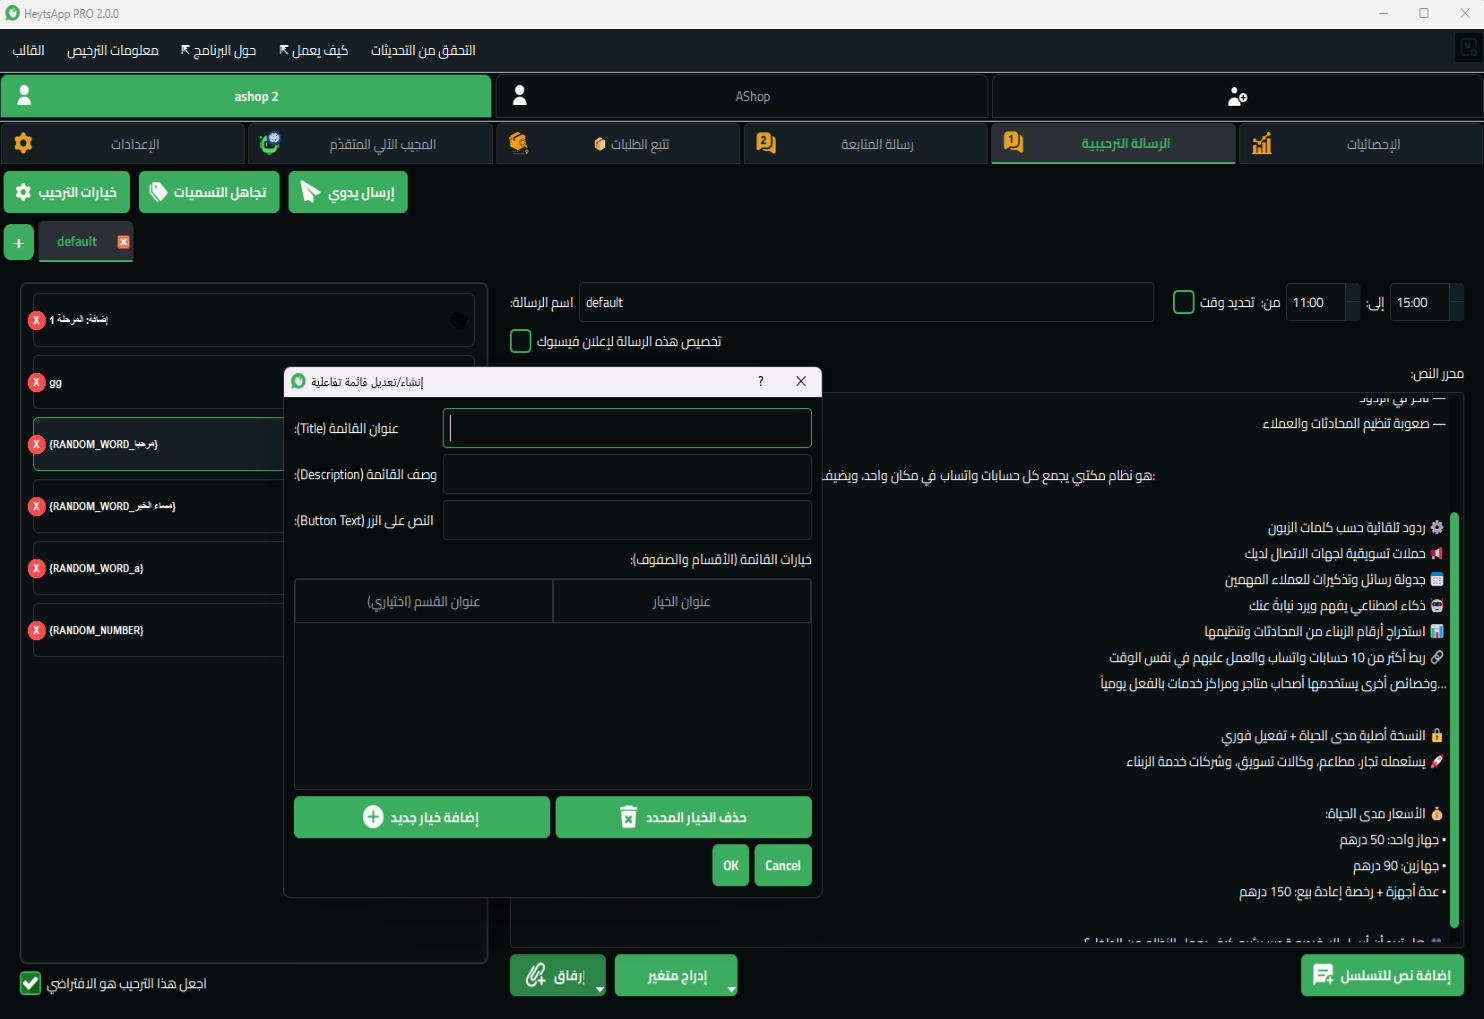Select the الإحصائيات chart icon

point(1261,143)
